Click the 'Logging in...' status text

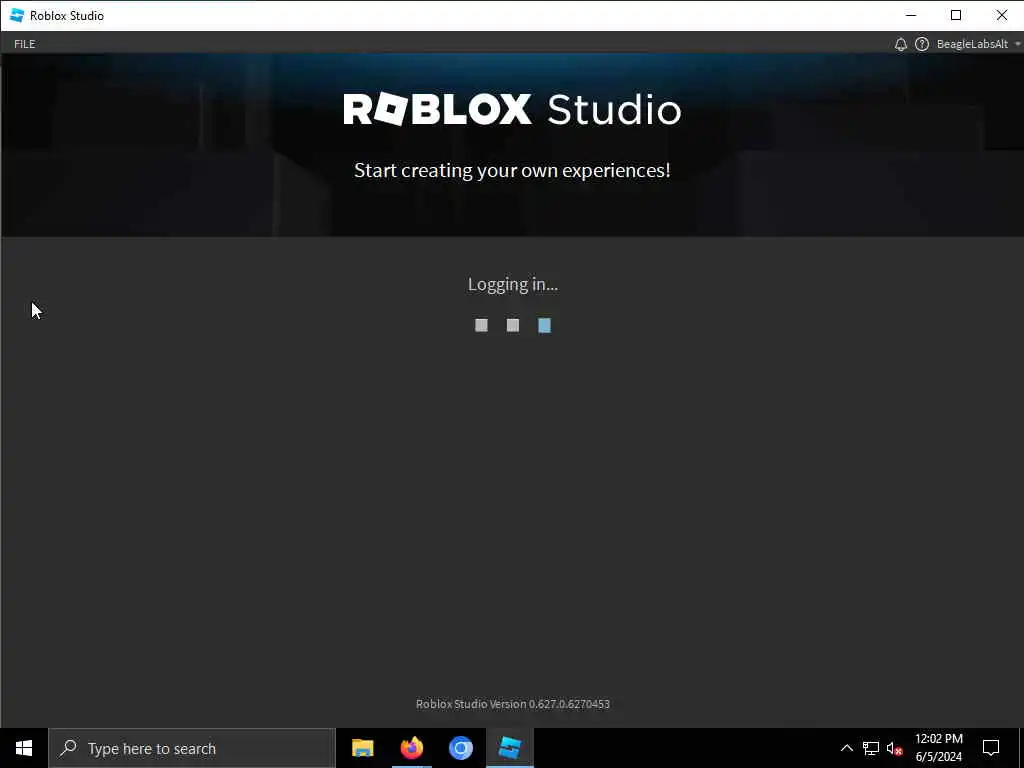[513, 284]
